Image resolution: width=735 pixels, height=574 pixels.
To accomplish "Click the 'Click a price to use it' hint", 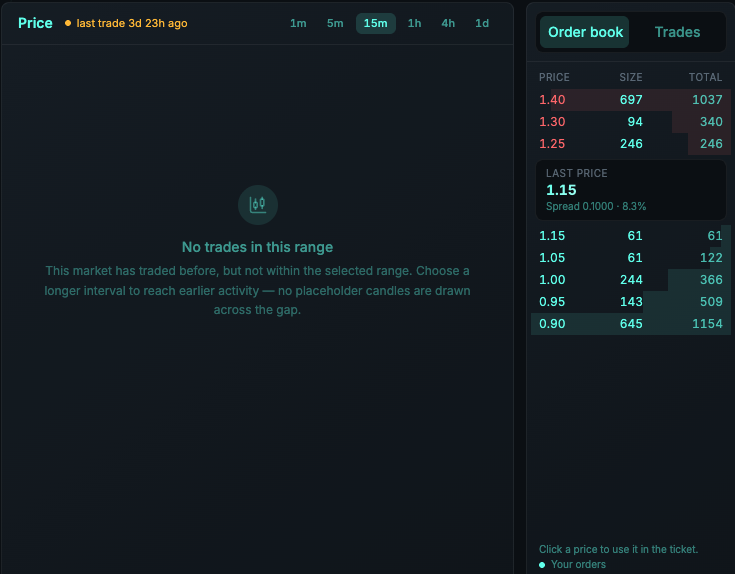I will click(x=618, y=549).
